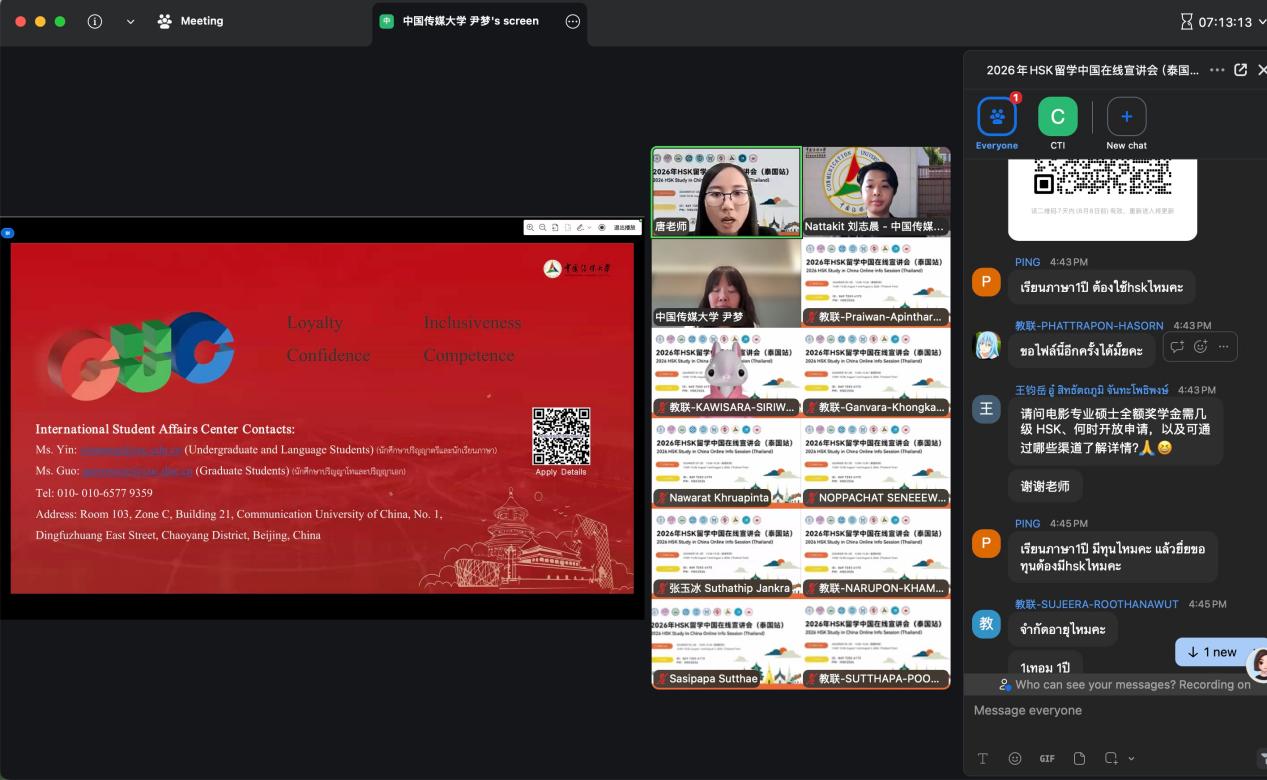This screenshot has height=780, width=1267.
Task: Expand screenshot options dropdown in composer
Action: pos(1131,758)
